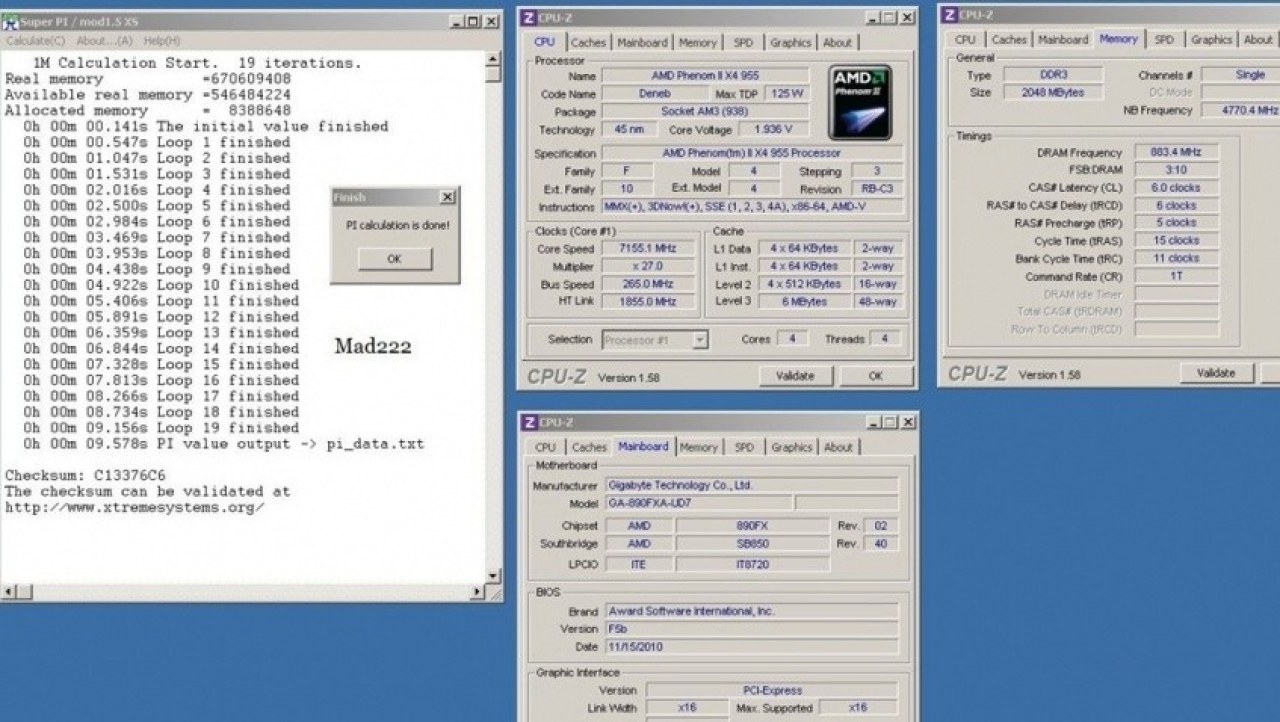Click the Manufacturer field Gigabyte Technology Co., Ltd.
Screen dimensions: 1280x722
pos(751,486)
